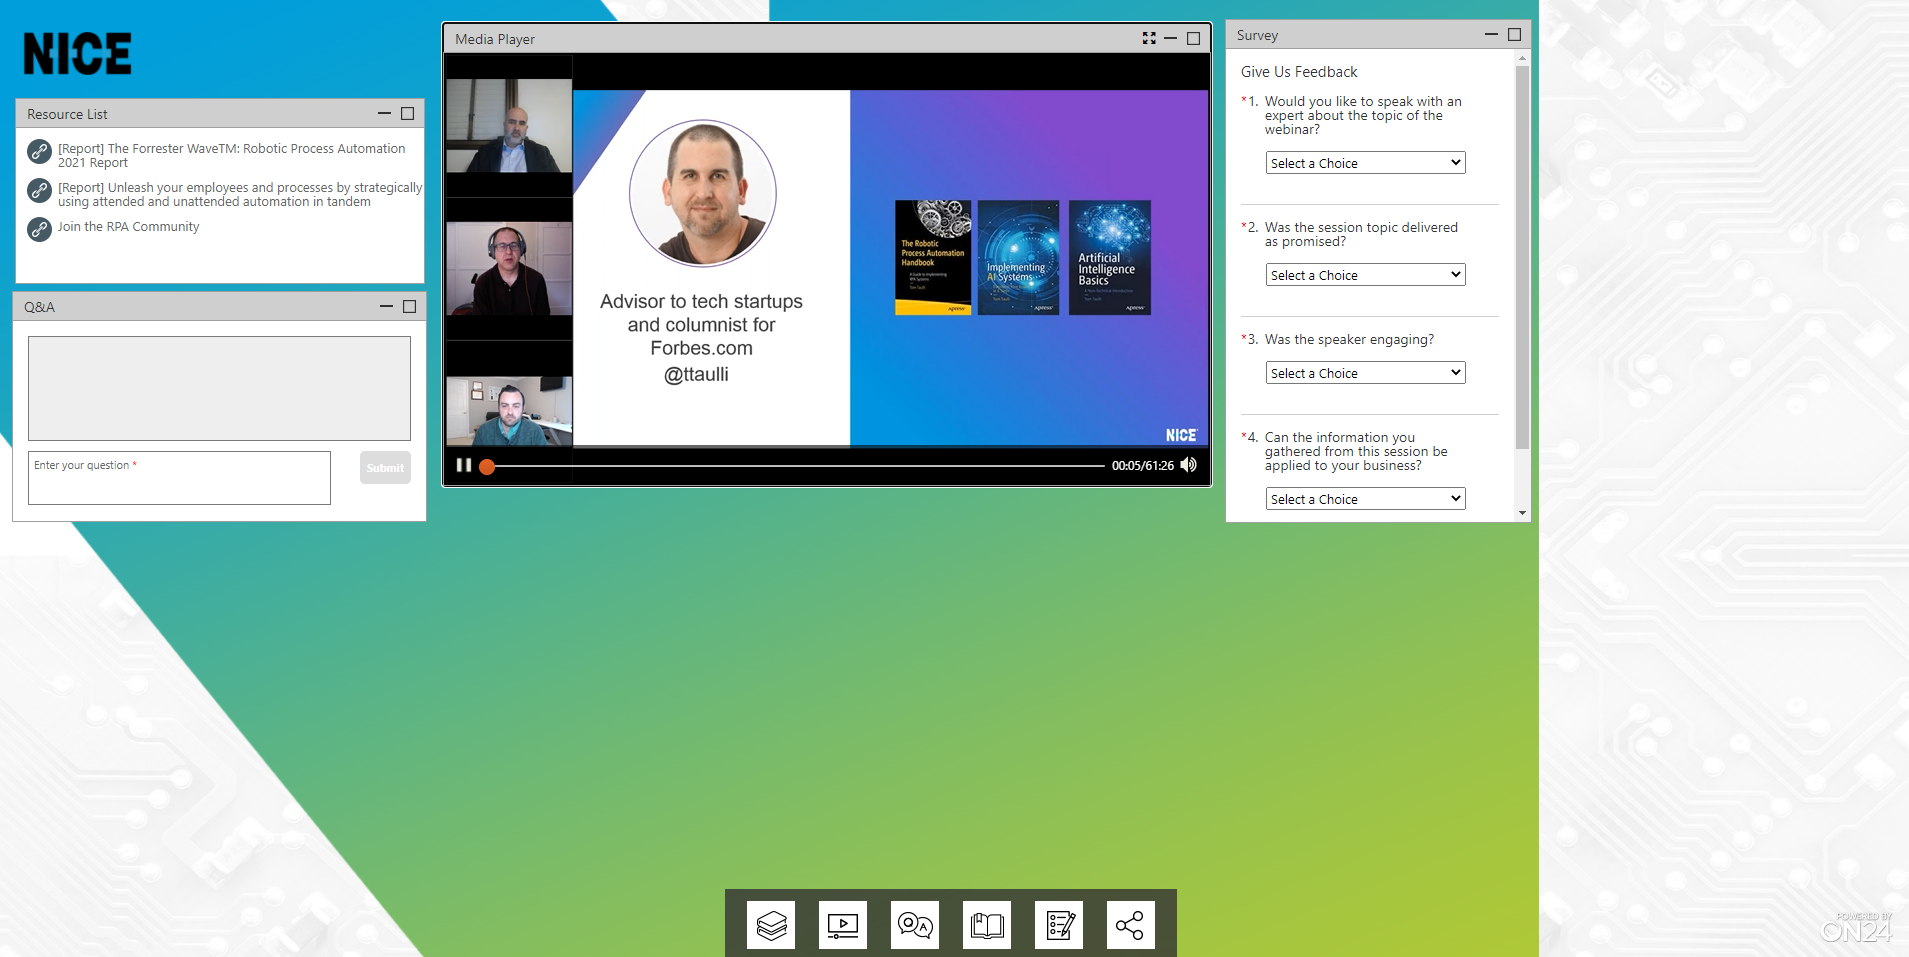Image resolution: width=1909 pixels, height=957 pixels.
Task: Click the top speaker webcam thumbnail
Action: 509,126
